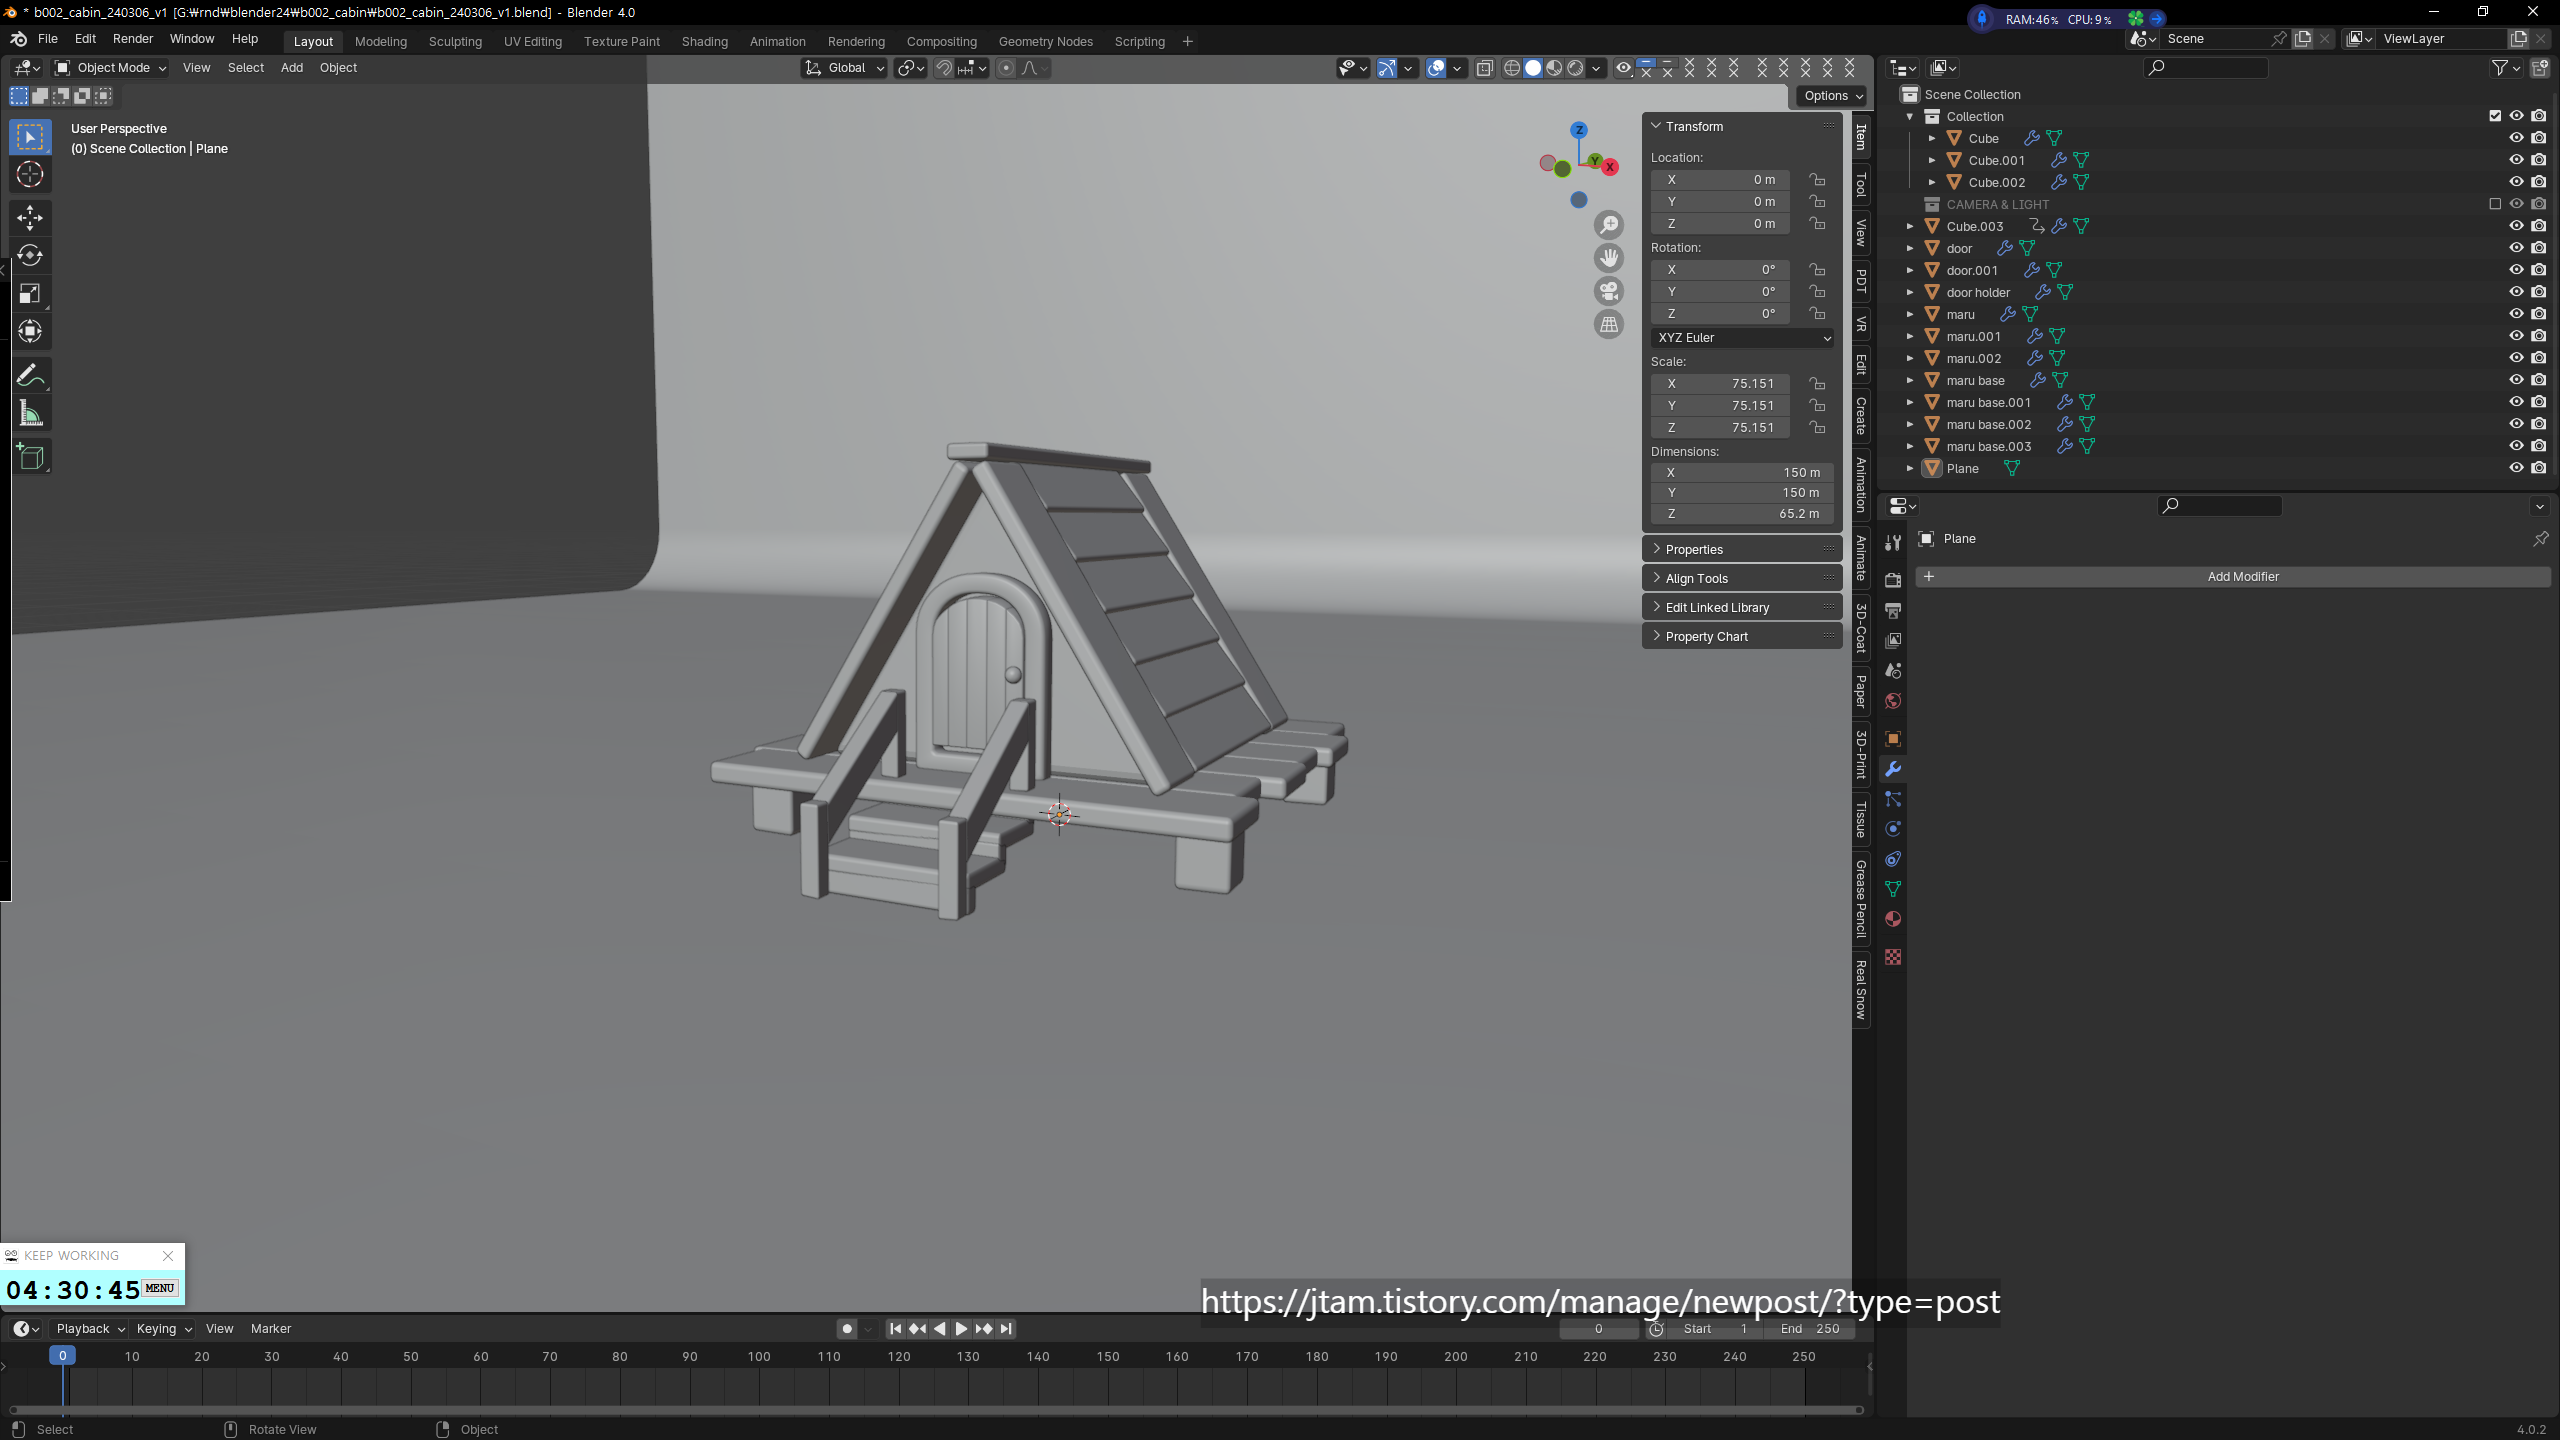This screenshot has width=2560, height=1440.
Task: Select the Add Cube tool
Action: (30, 457)
